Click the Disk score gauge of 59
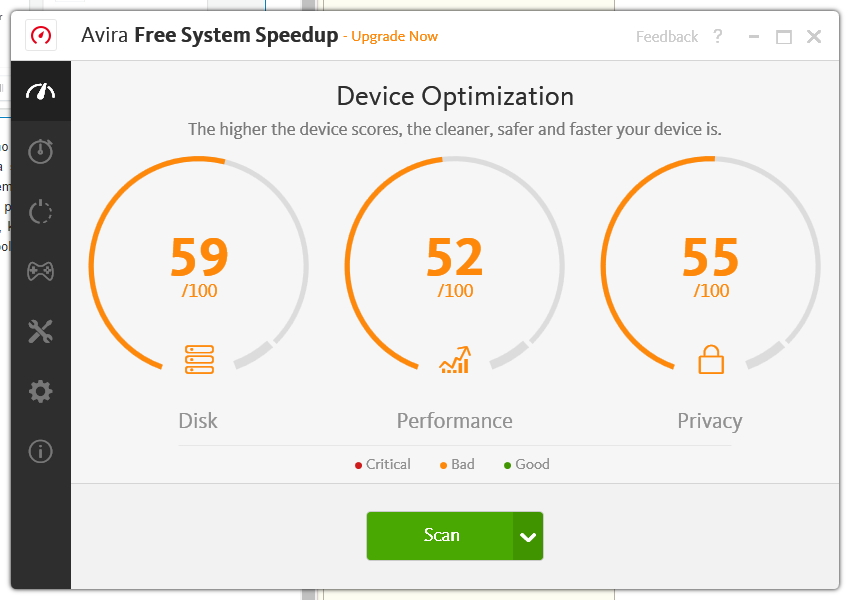 [x=199, y=257]
